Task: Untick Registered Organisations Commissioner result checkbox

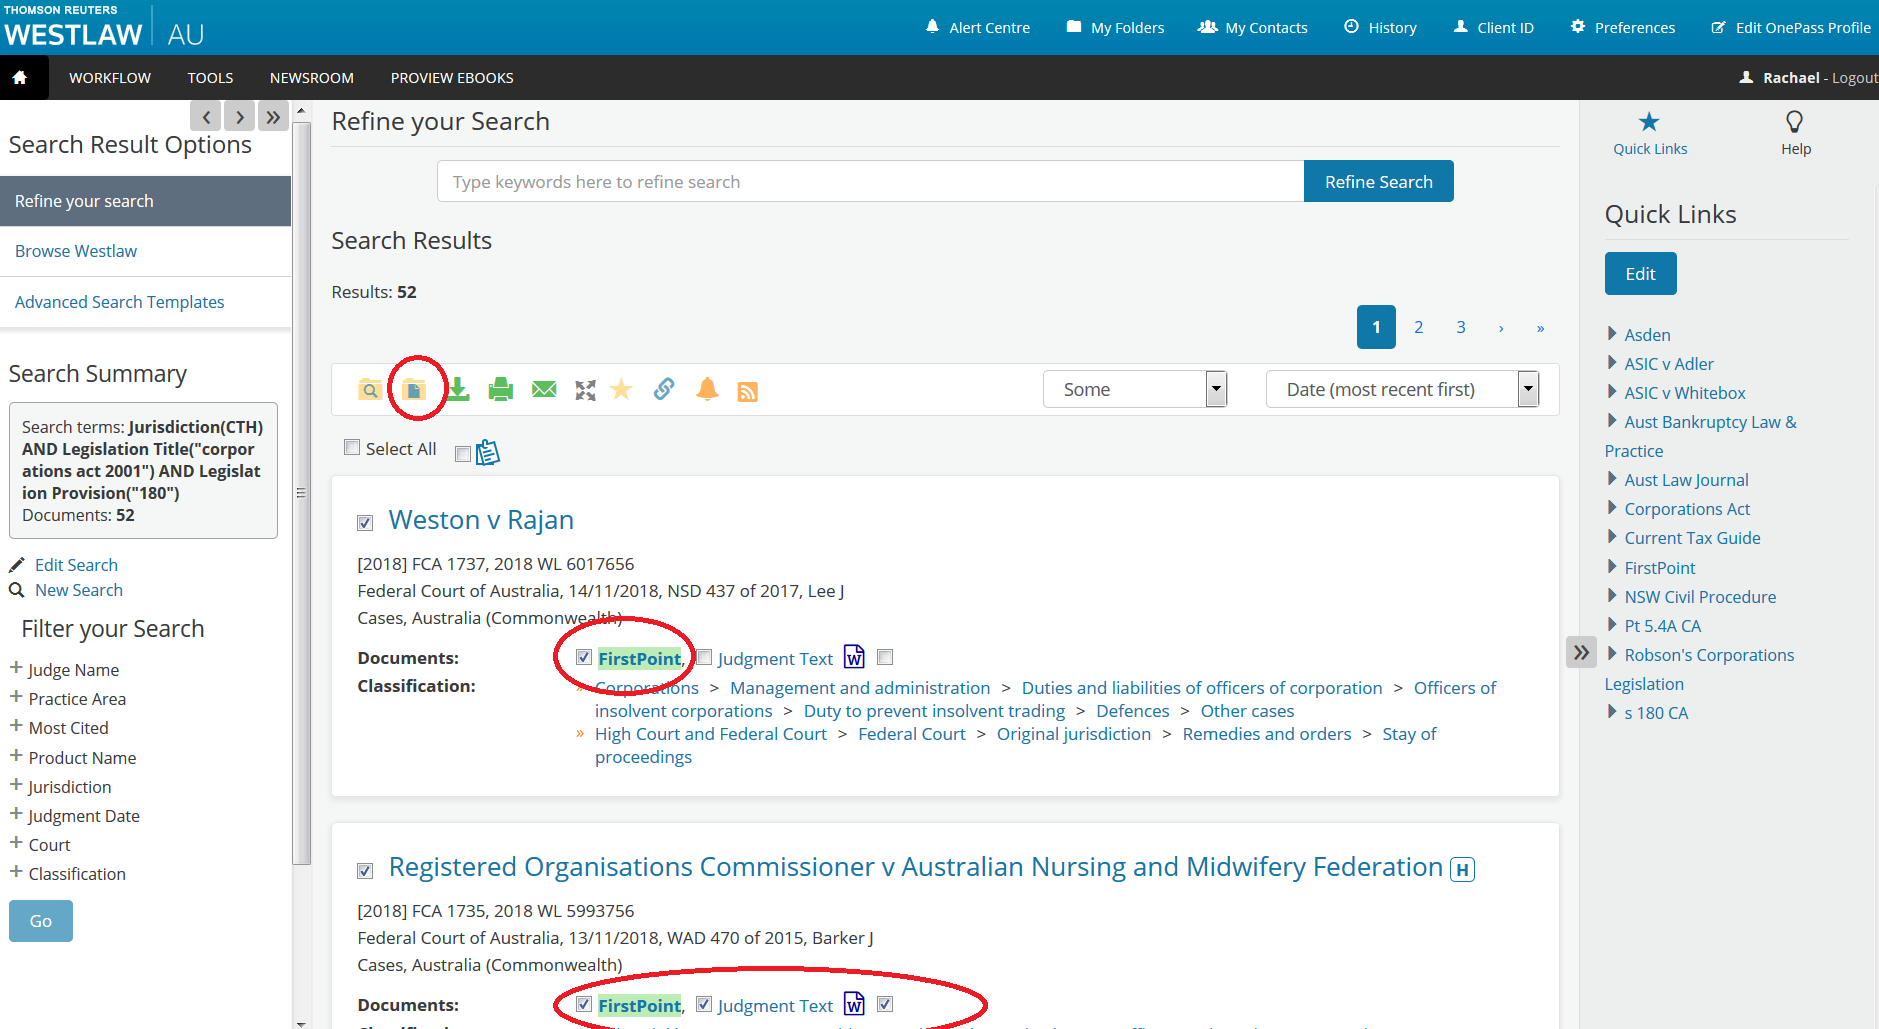Action: (365, 871)
